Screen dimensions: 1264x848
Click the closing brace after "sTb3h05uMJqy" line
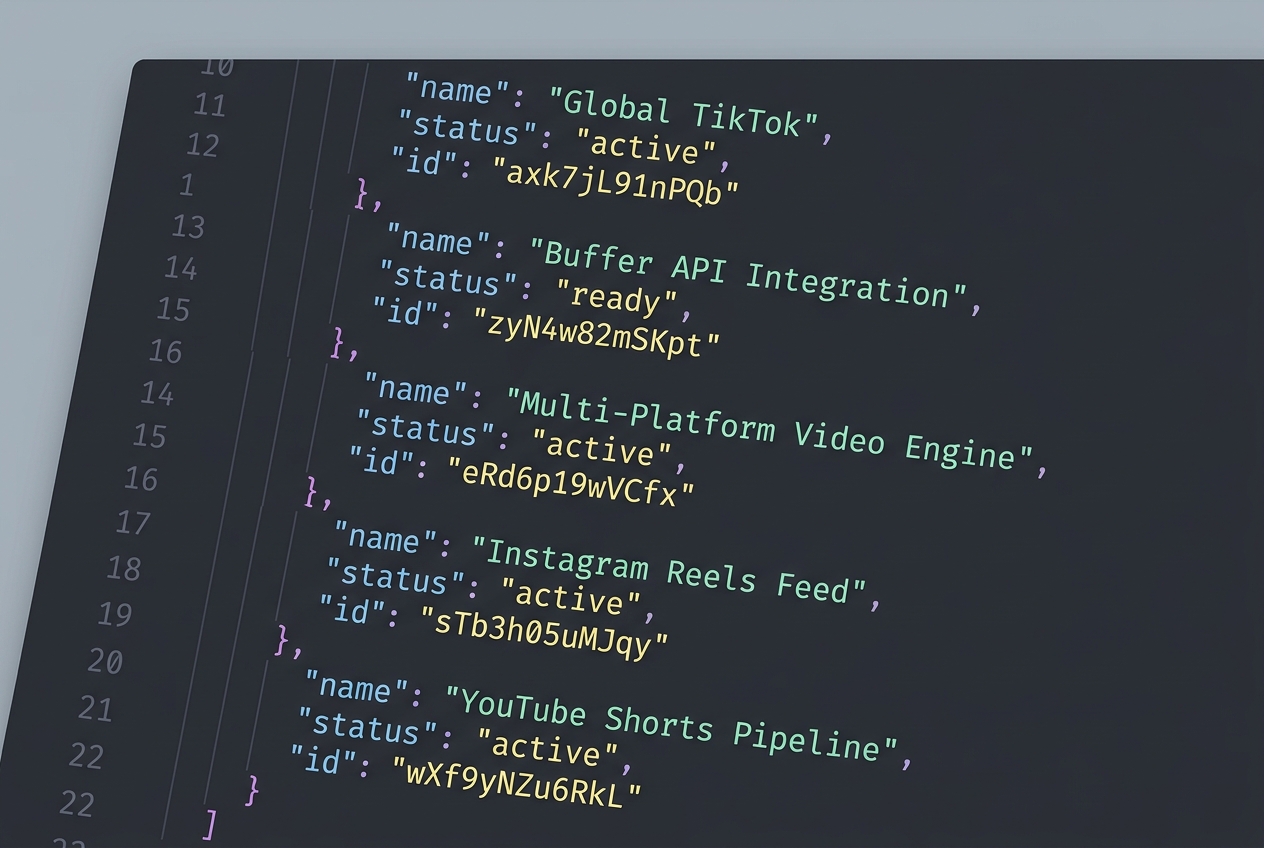[x=284, y=640]
